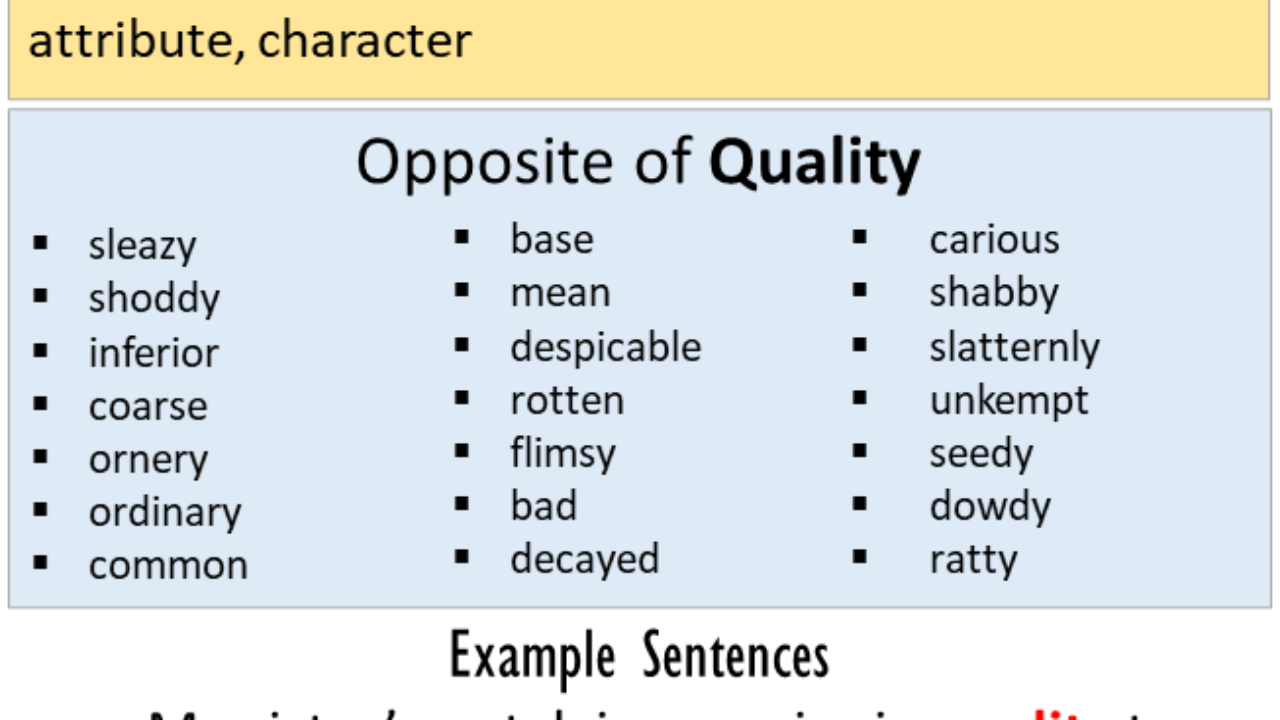Click the word 'sleazy' in the list
The height and width of the screenshot is (720, 1280).
(x=142, y=246)
